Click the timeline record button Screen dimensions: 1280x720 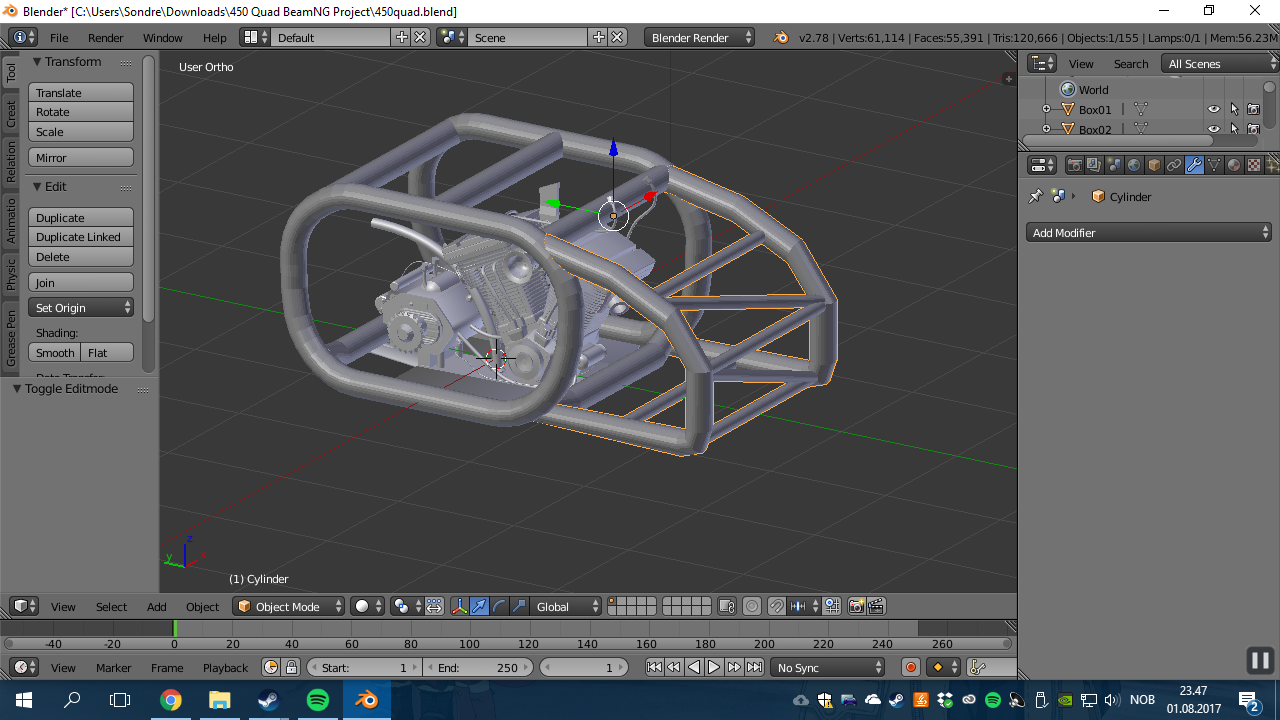pos(910,667)
